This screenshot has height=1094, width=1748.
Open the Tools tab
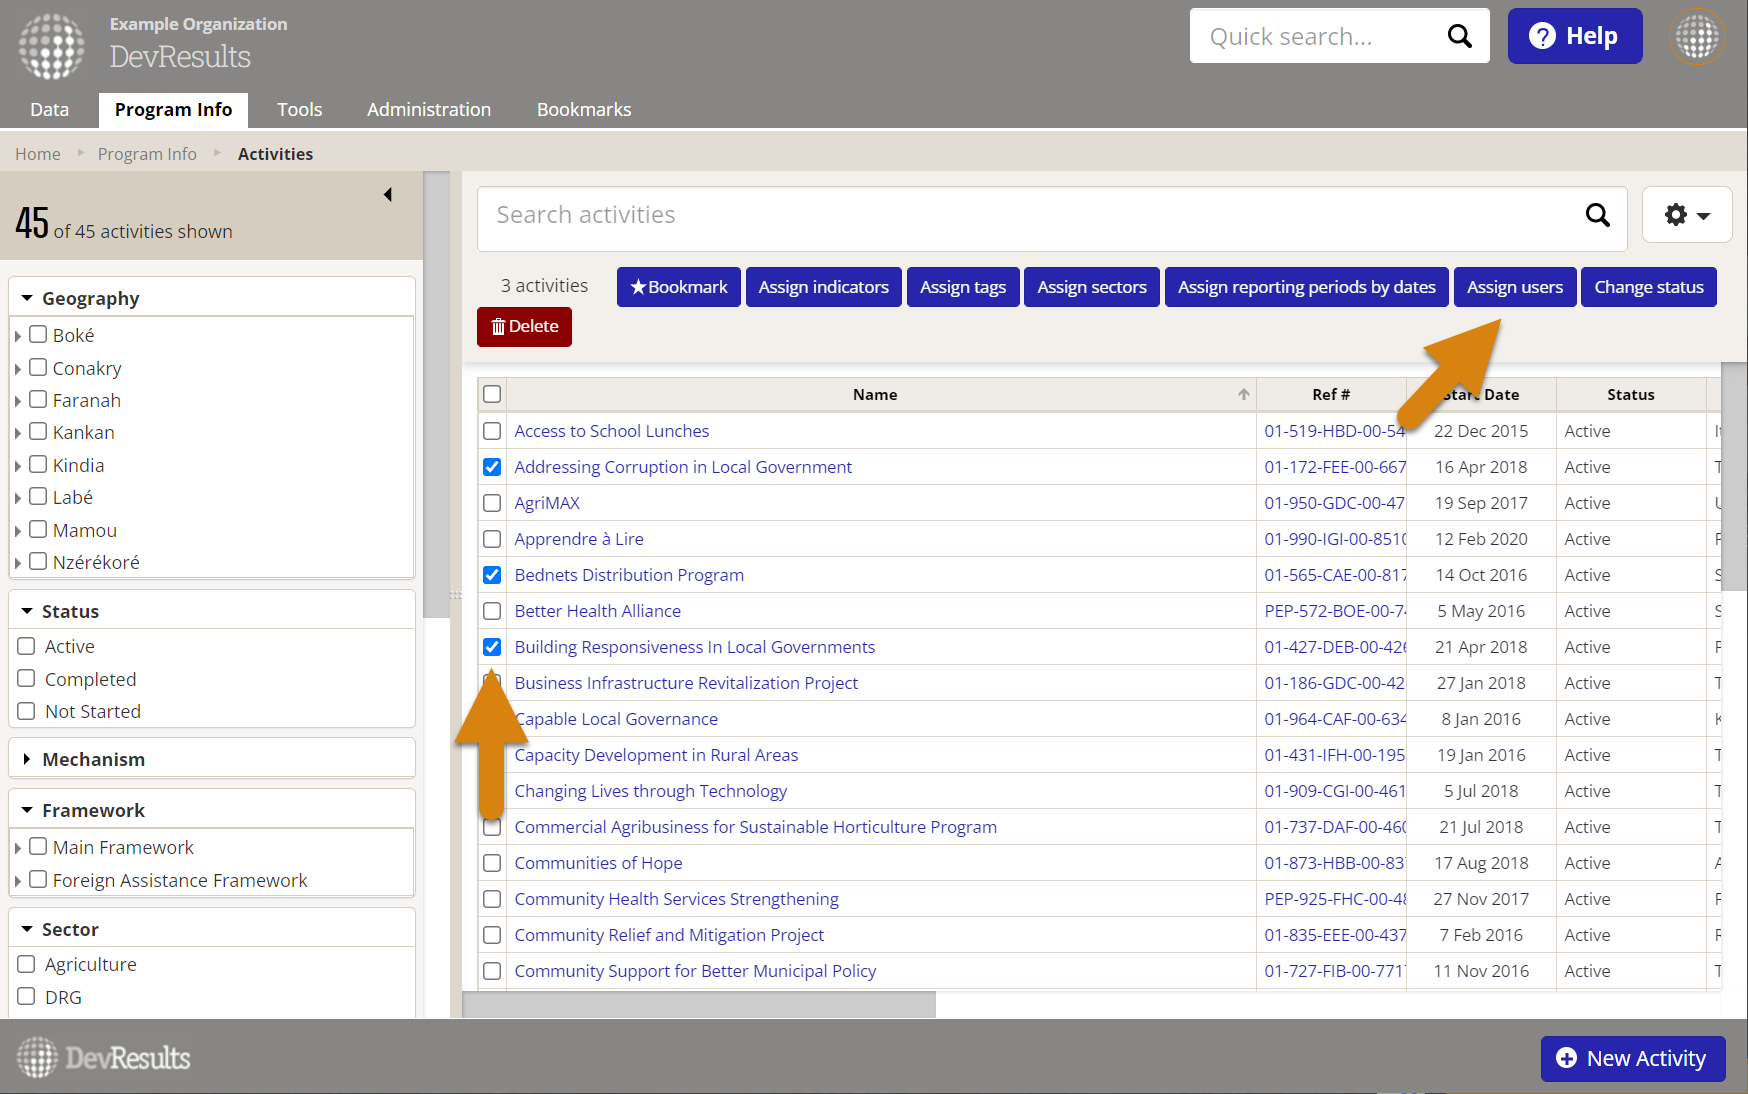click(300, 110)
